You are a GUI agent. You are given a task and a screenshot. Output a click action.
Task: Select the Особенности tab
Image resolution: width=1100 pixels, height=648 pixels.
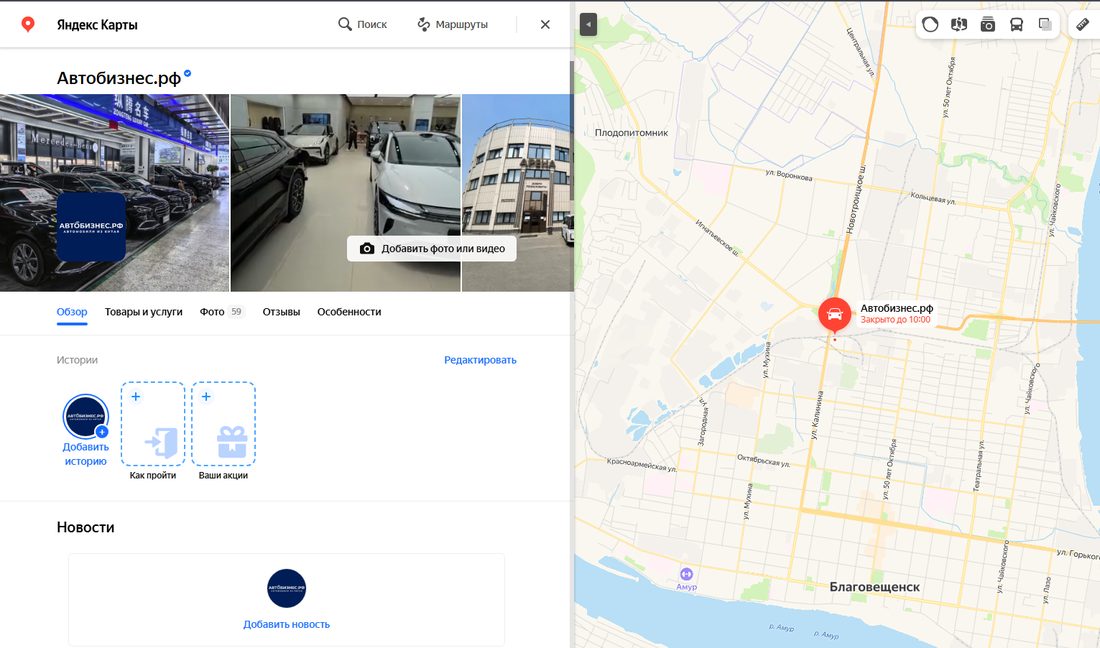[349, 312]
